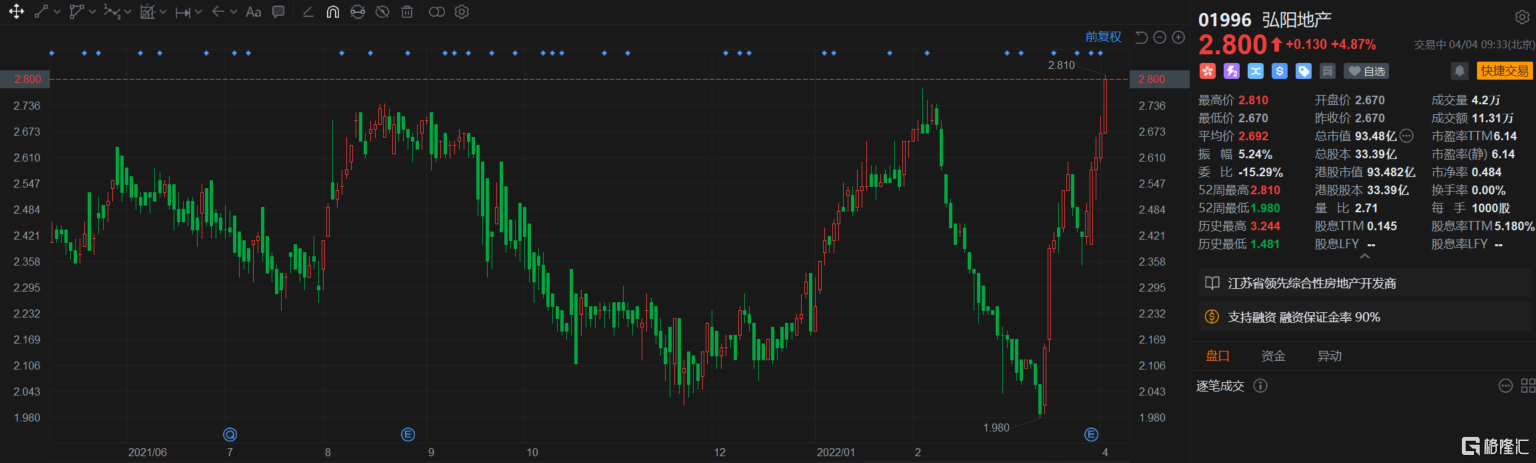Select the Fibonacci/grid analysis tool
1536x463 pixels.
point(148,12)
